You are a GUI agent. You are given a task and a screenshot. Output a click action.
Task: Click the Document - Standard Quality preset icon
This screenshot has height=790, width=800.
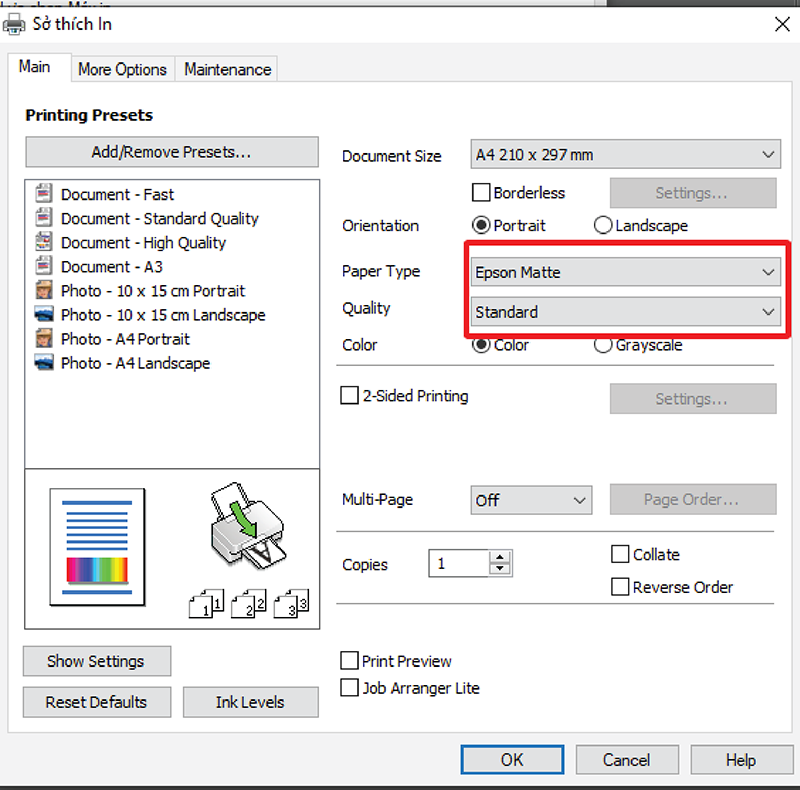[x=43, y=217]
